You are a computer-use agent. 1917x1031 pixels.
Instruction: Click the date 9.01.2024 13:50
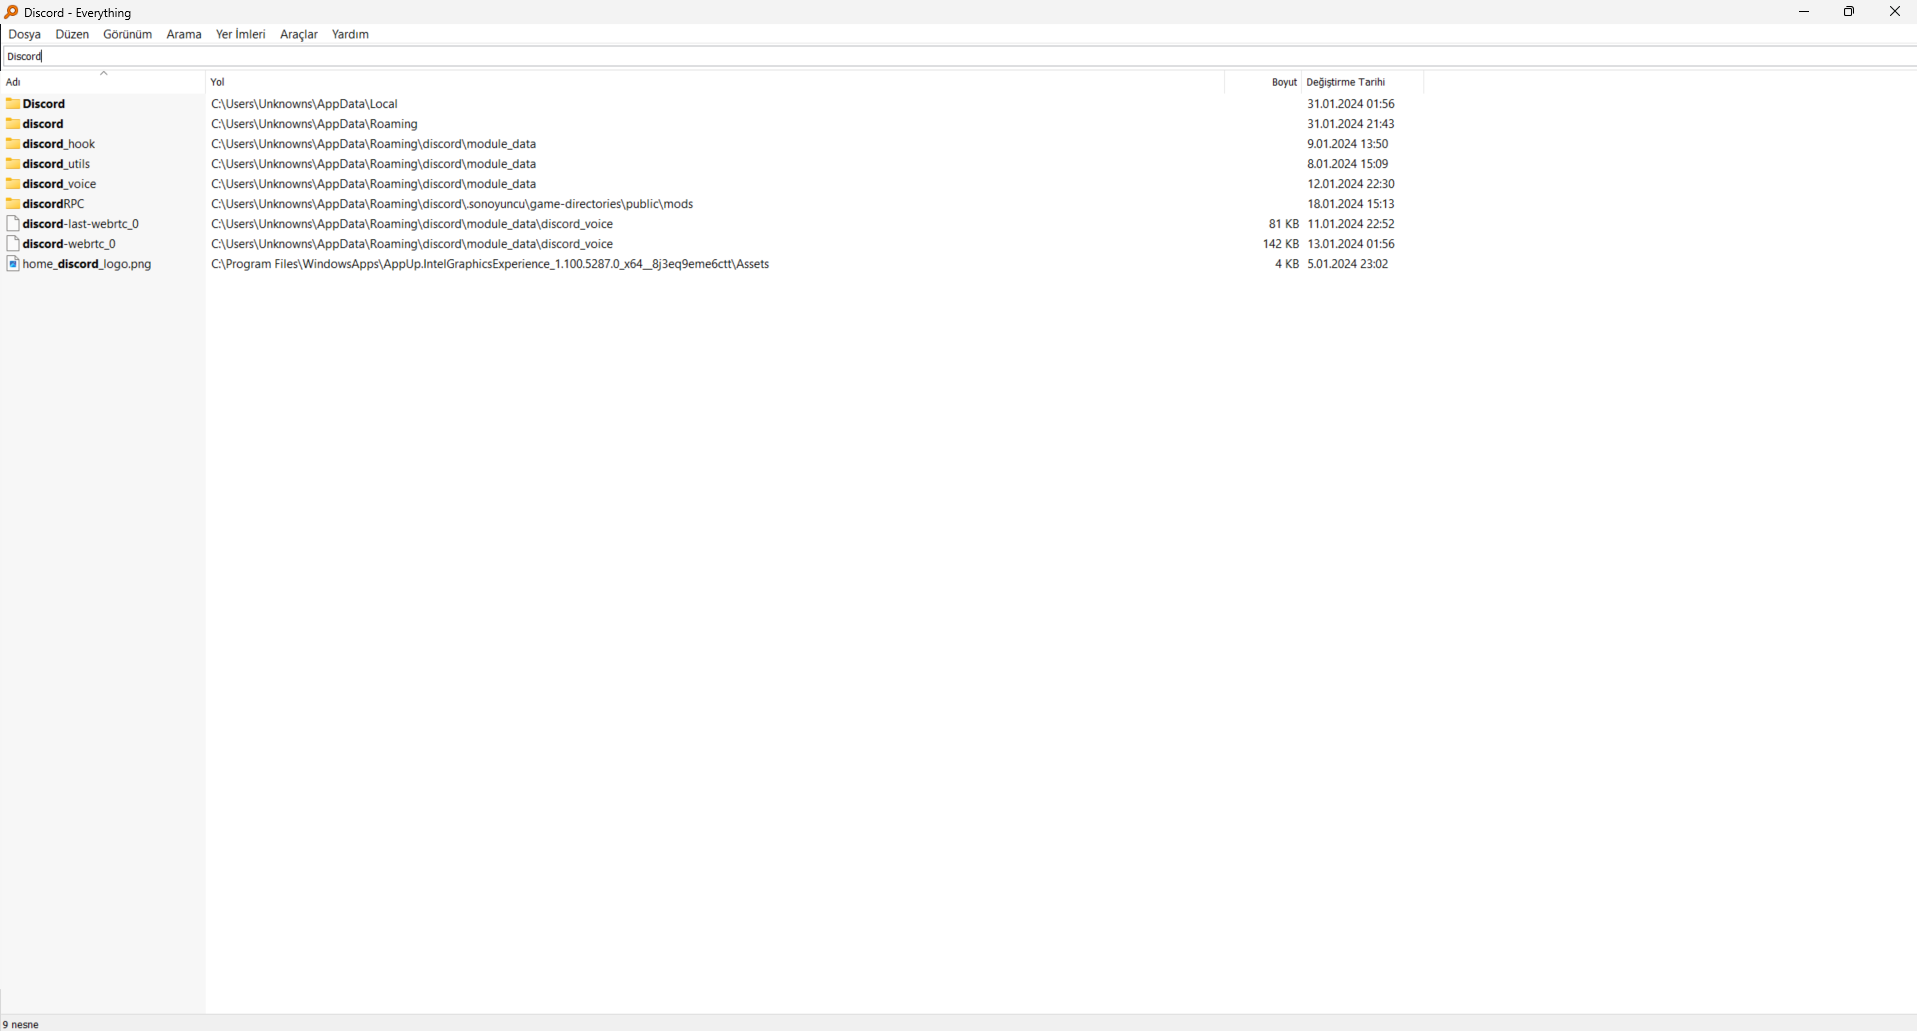[1348, 144]
